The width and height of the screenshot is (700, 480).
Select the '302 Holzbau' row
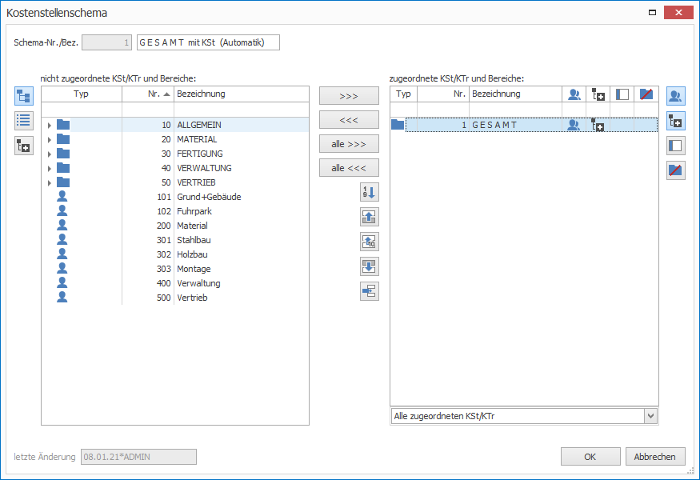[175, 255]
